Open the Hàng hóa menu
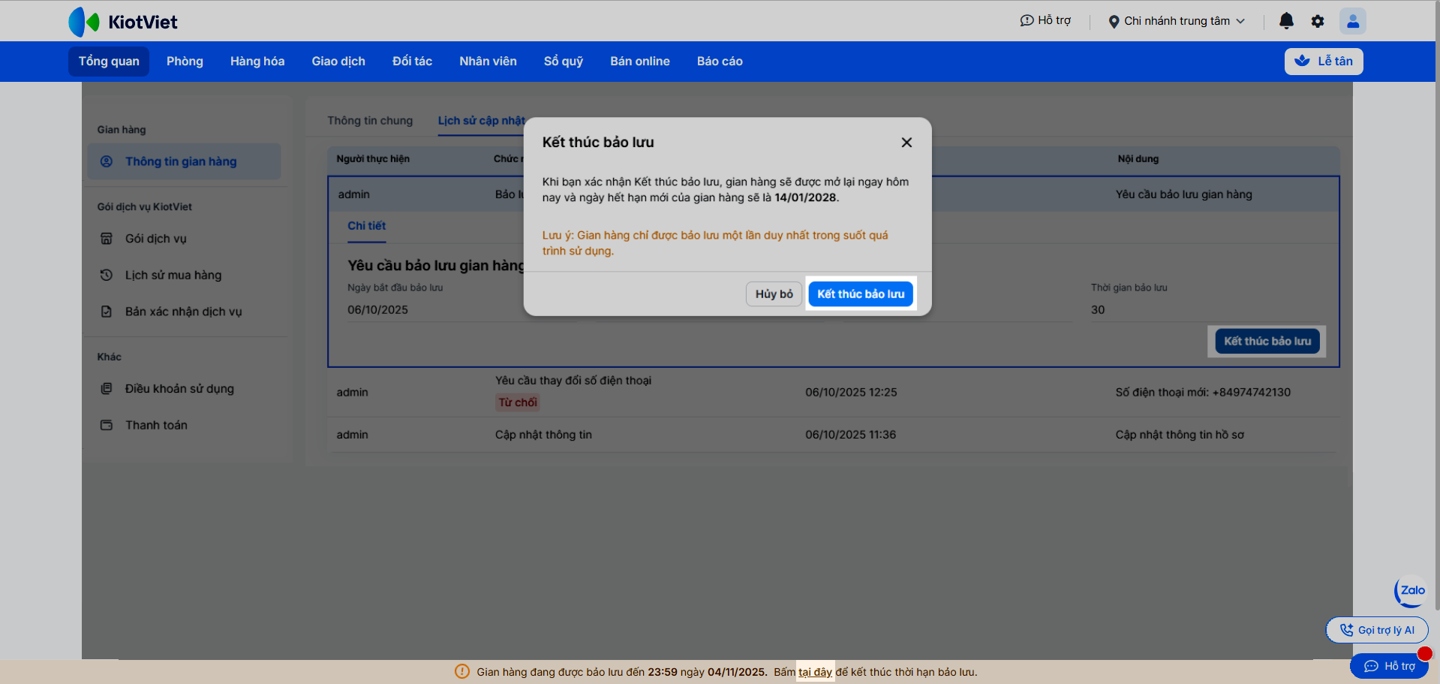The height and width of the screenshot is (684, 1440). click(x=257, y=61)
